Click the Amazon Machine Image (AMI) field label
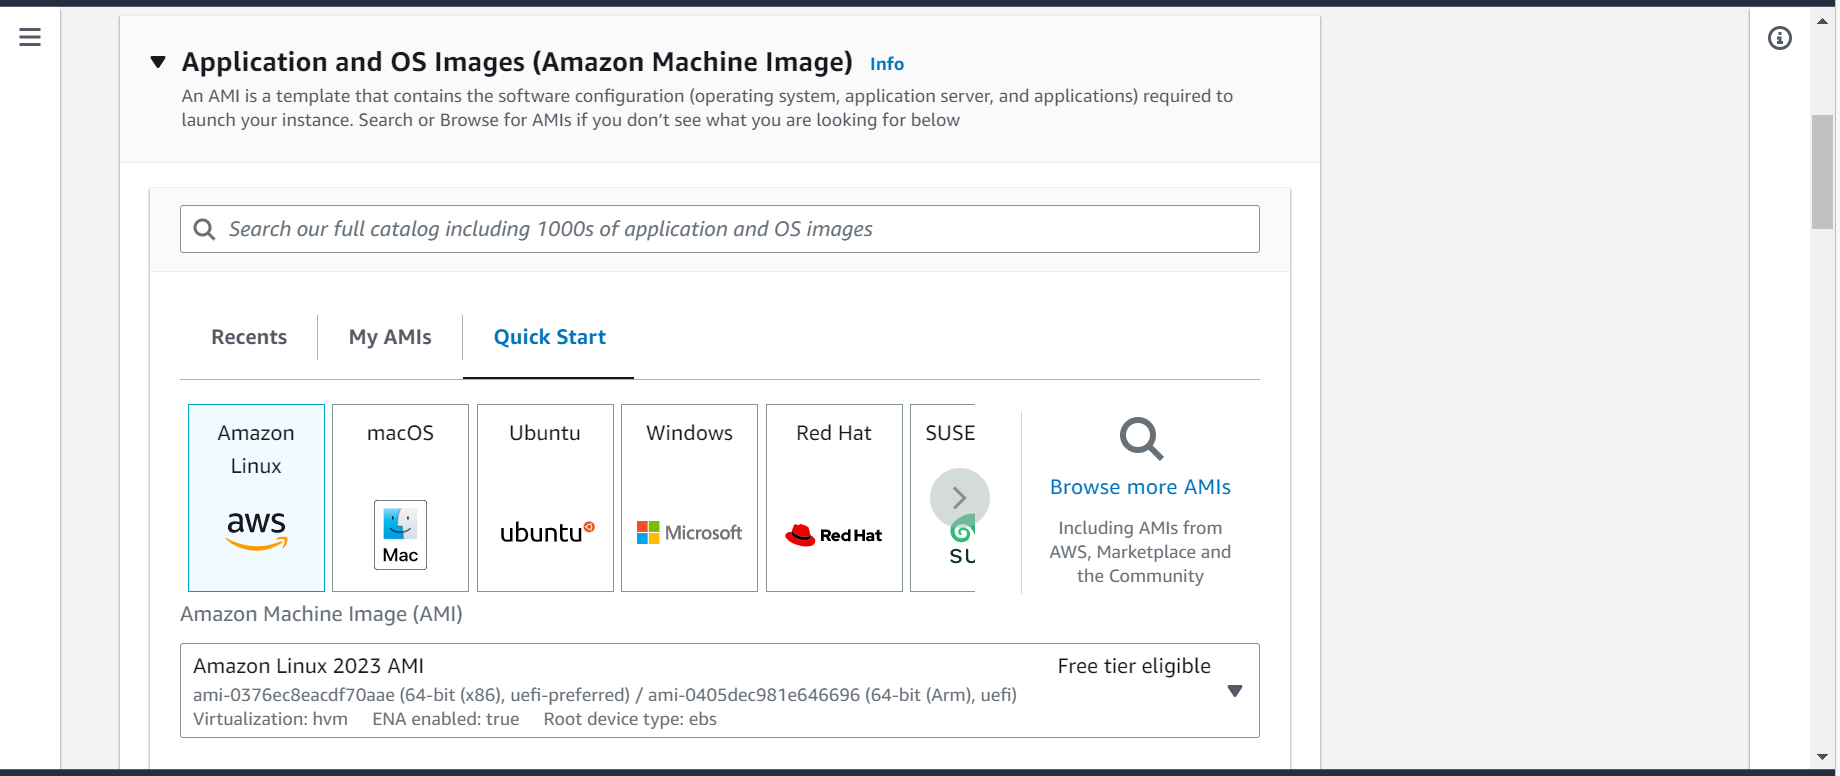The height and width of the screenshot is (776, 1840). pos(321,614)
